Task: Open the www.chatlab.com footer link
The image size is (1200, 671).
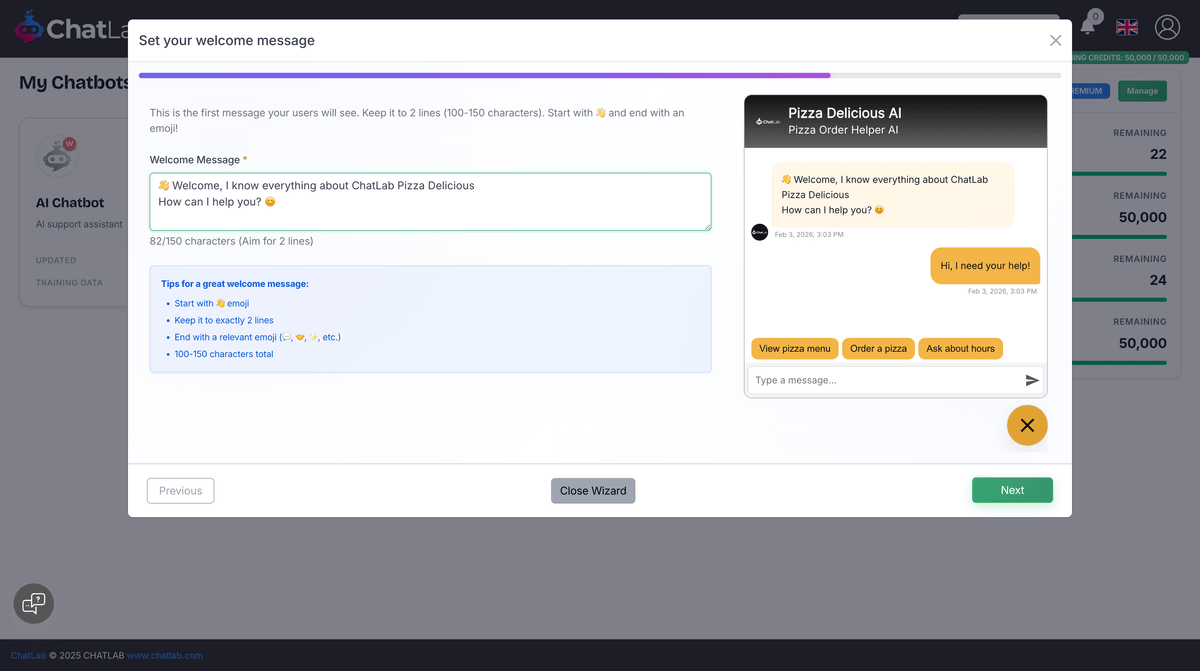Action: 162,656
